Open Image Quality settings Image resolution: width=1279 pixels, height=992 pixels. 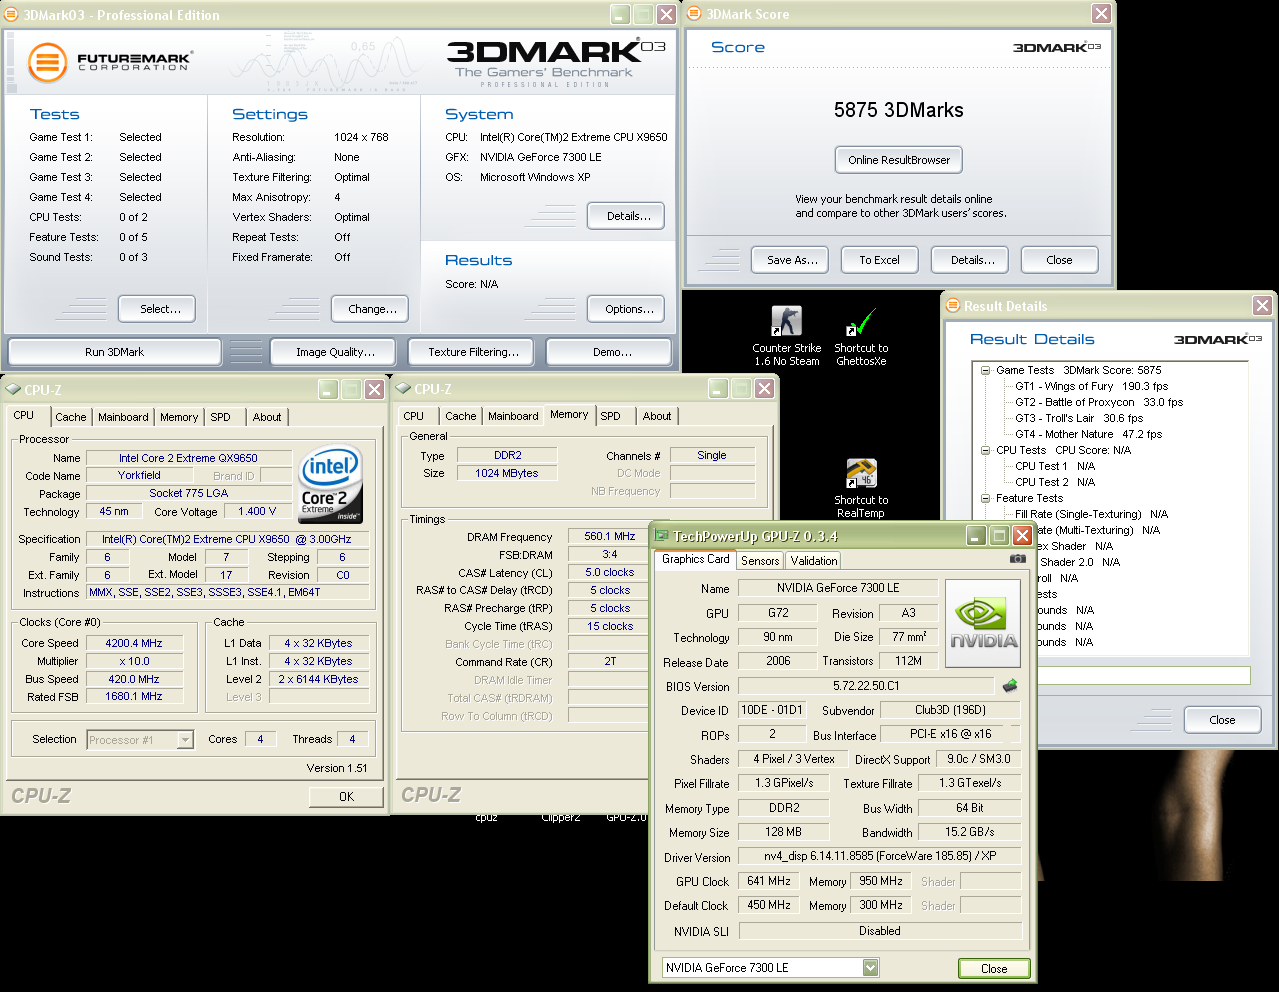point(335,352)
